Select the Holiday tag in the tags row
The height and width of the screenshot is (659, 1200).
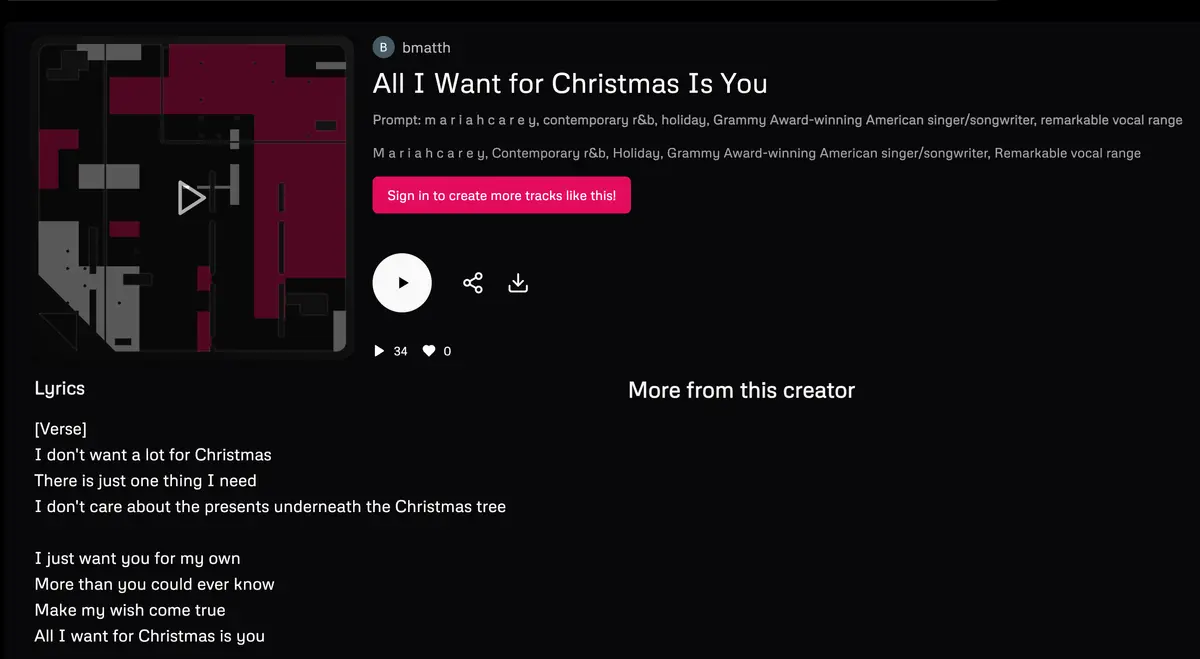point(635,153)
